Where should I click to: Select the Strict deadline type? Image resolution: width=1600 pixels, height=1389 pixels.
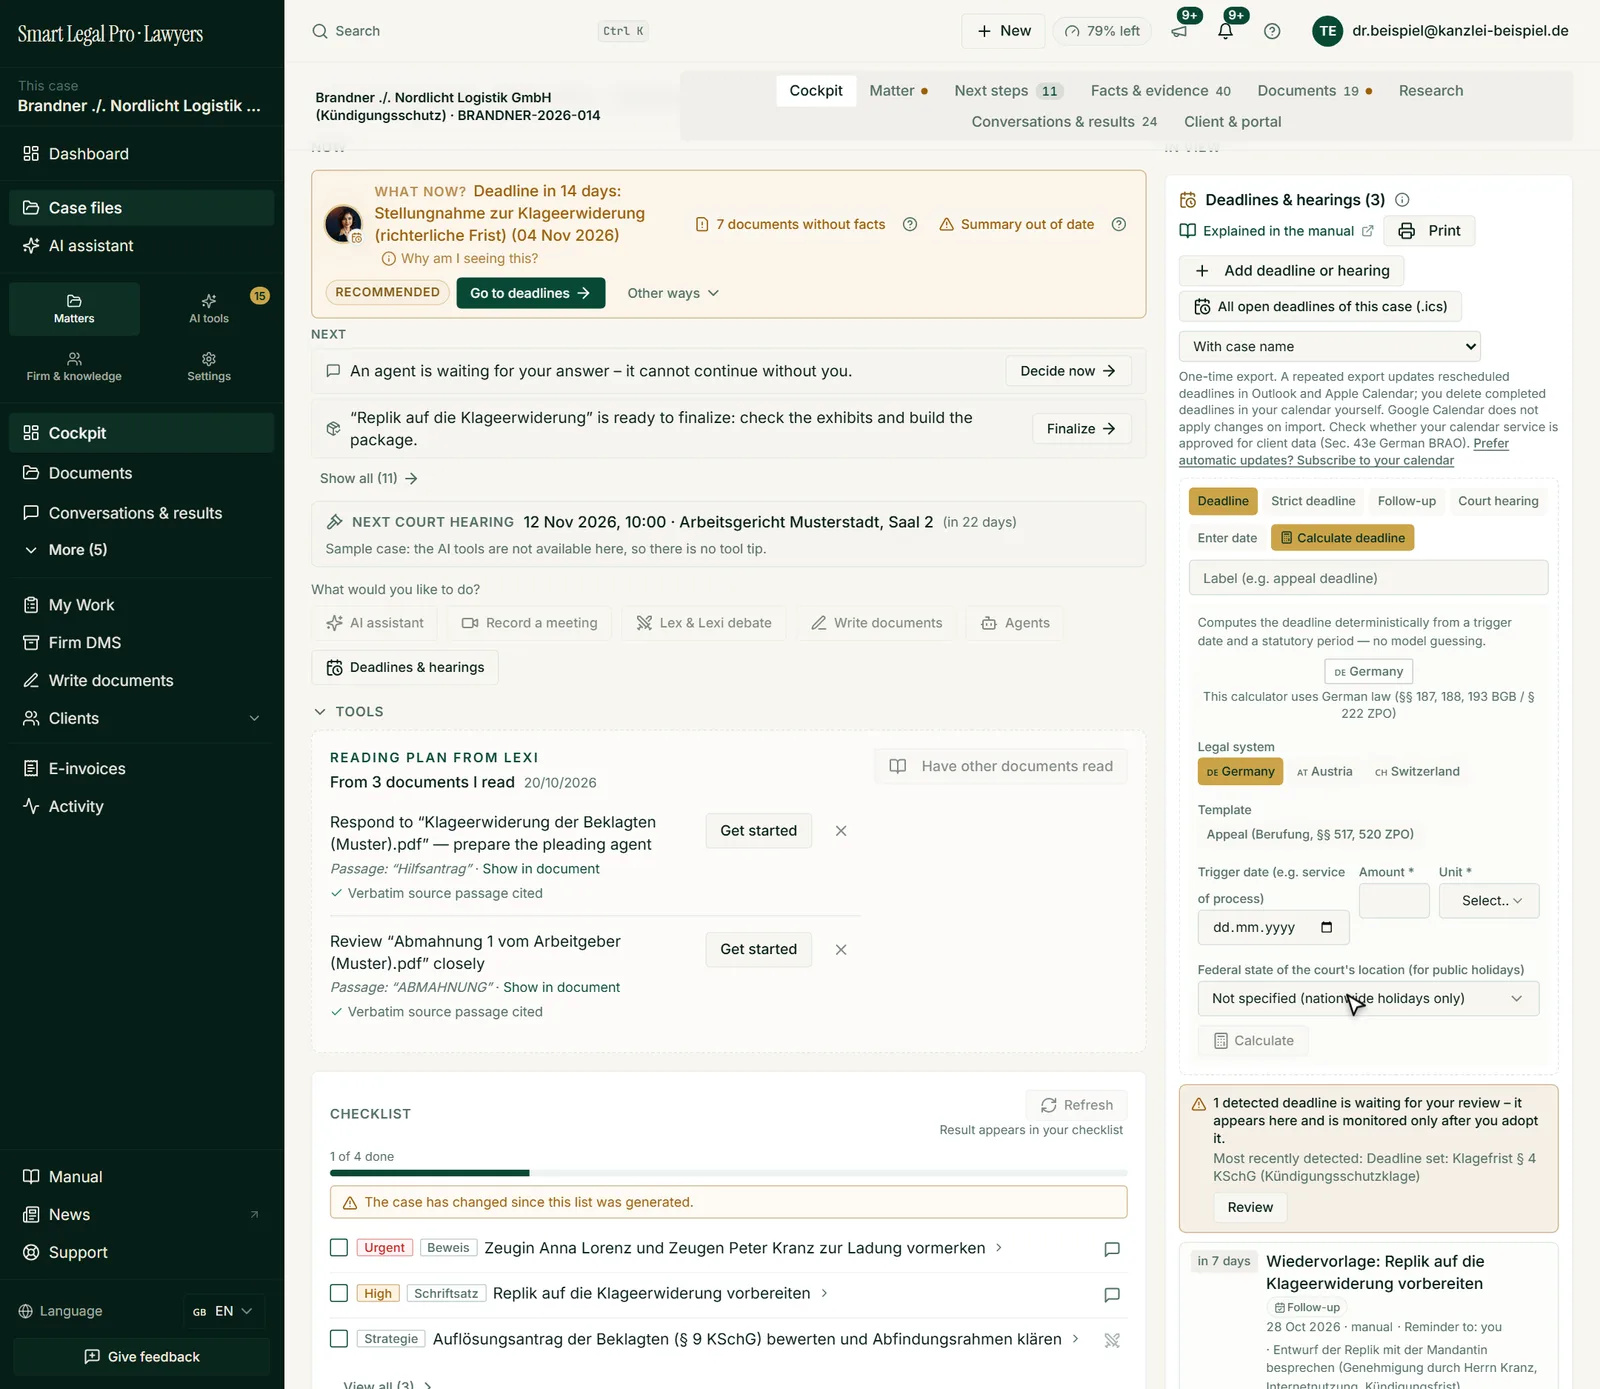coord(1313,501)
